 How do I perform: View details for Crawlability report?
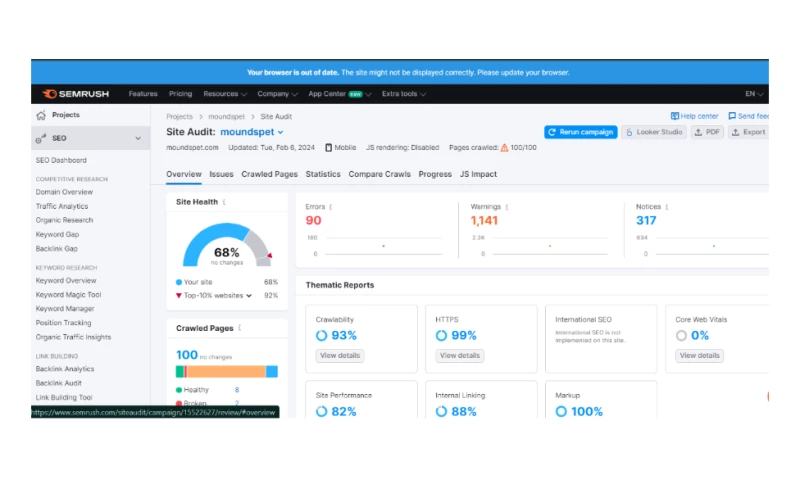pos(340,355)
